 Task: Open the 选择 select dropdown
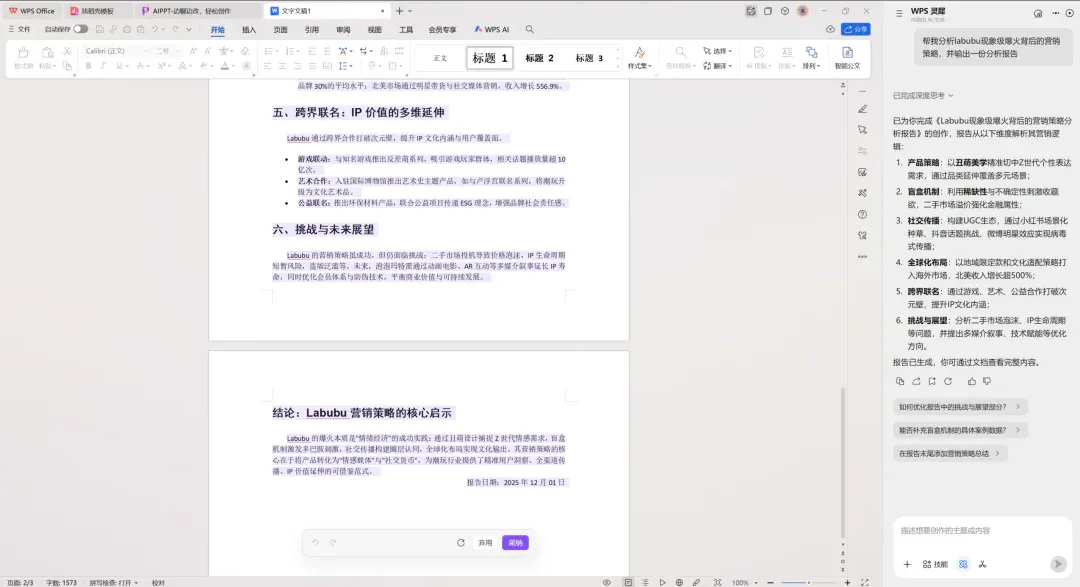click(717, 51)
